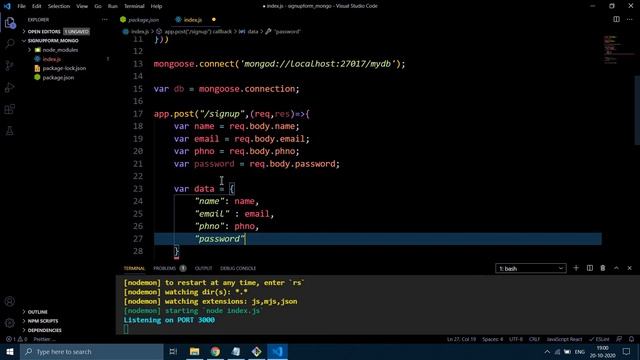The image size is (640, 360).
Task: Close the terminal panel
Action: [x=629, y=268]
